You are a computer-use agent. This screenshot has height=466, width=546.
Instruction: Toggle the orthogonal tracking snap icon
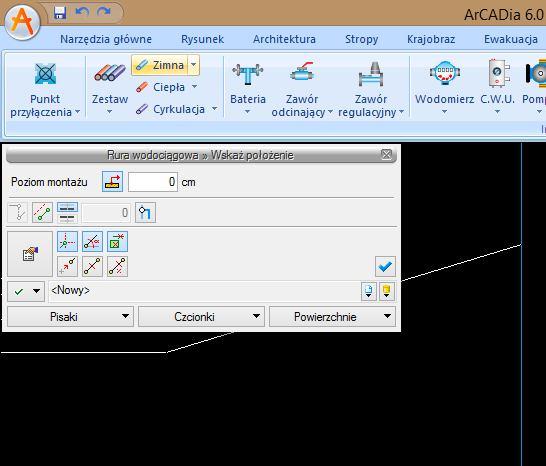pos(67,241)
